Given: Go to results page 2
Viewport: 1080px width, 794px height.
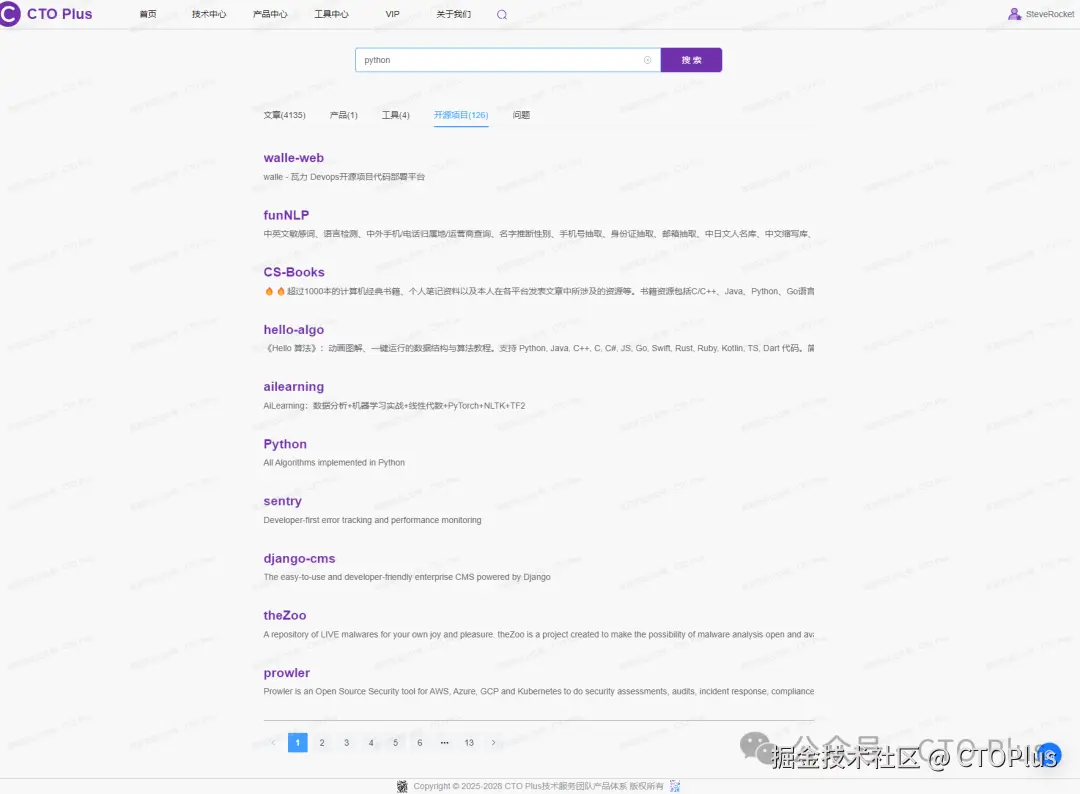Looking at the screenshot, I should coord(322,742).
